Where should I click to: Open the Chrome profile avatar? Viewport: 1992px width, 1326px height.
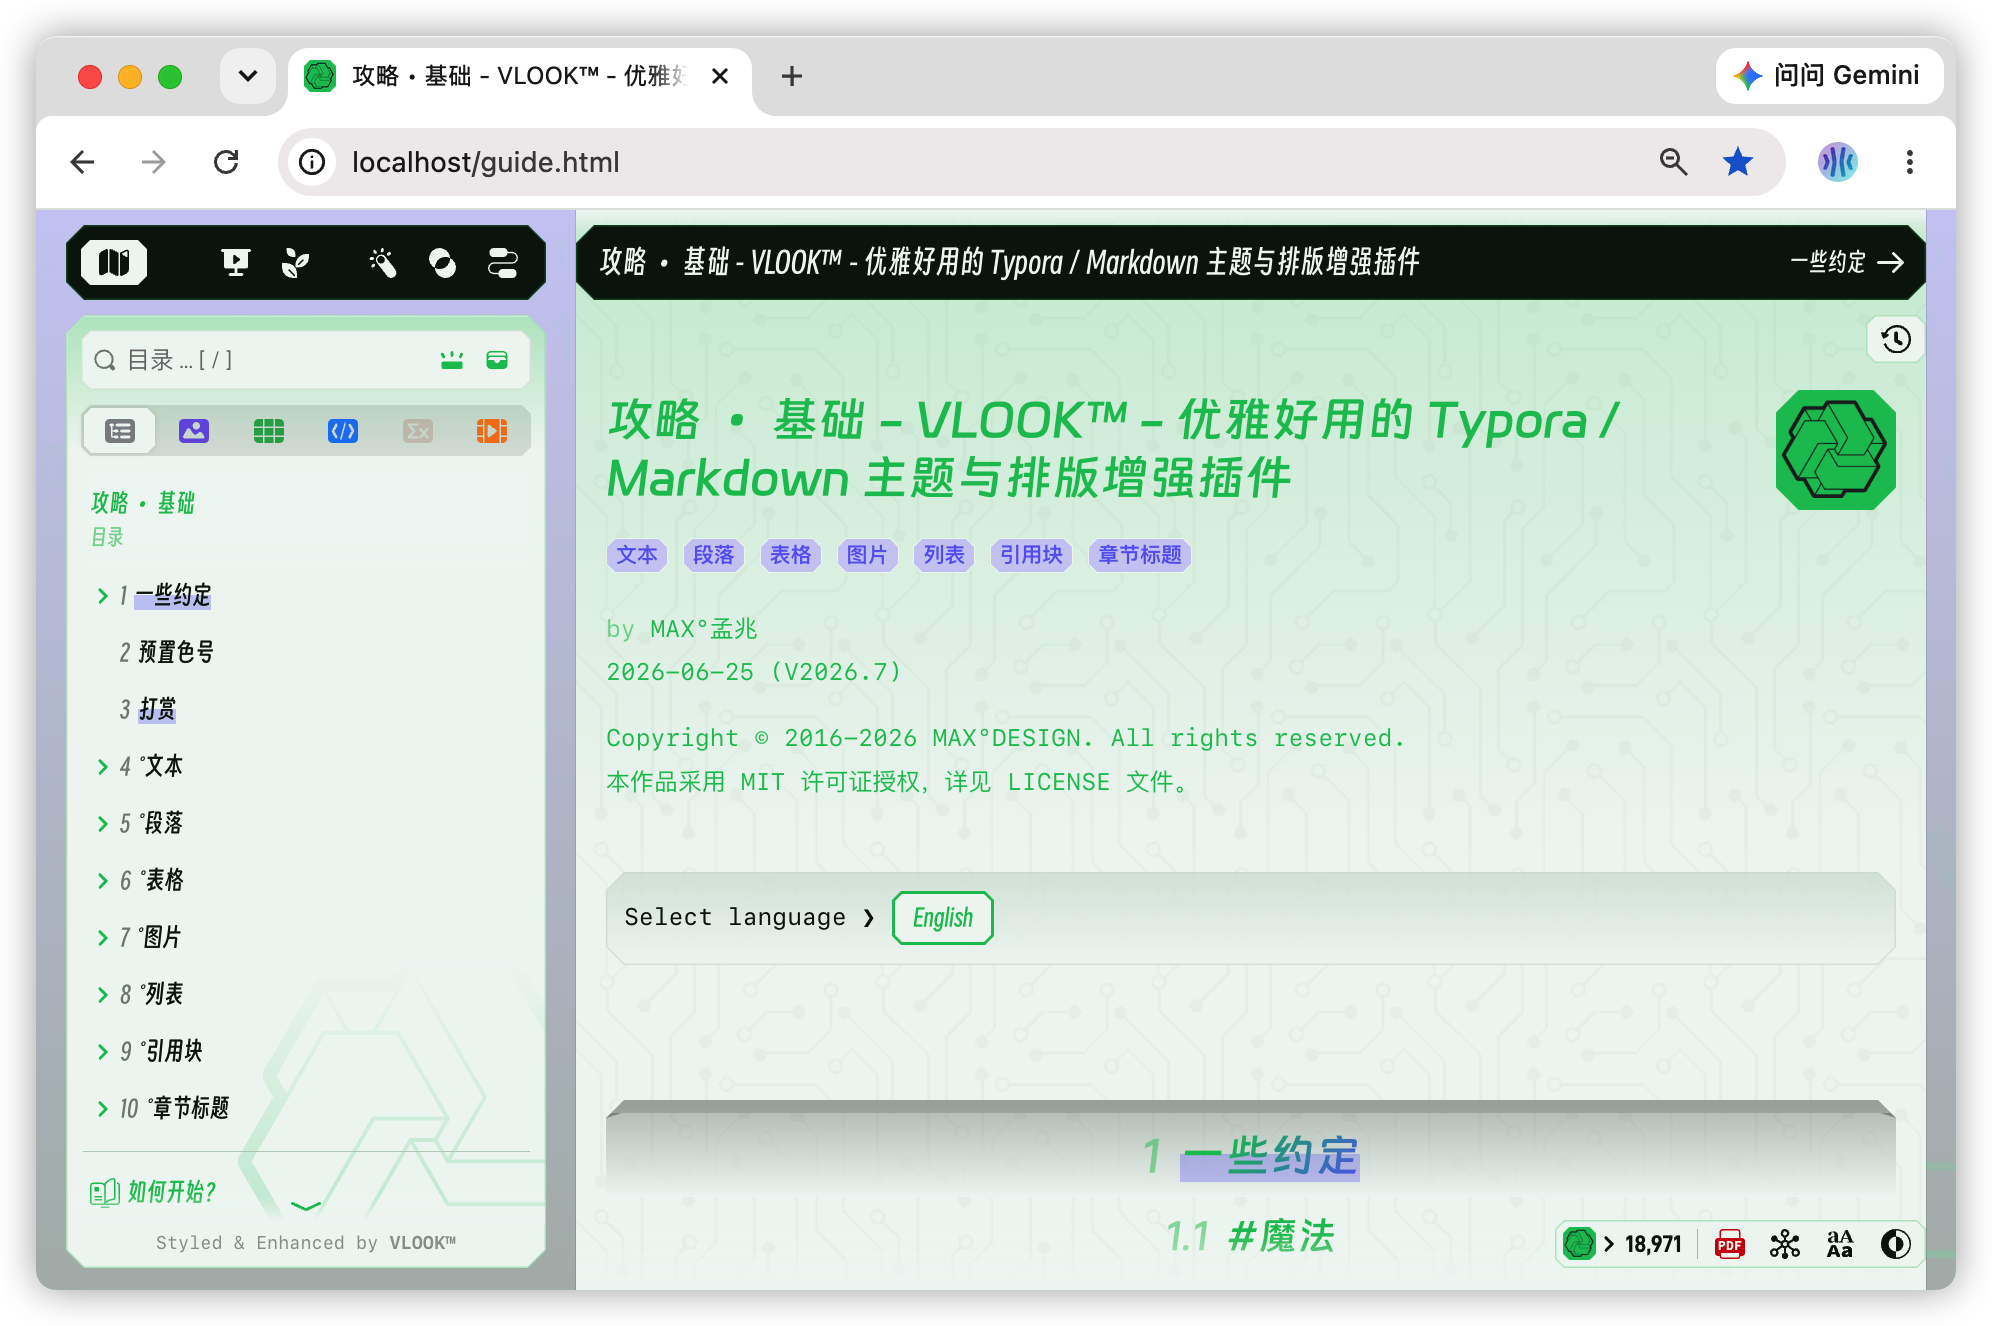(1837, 162)
